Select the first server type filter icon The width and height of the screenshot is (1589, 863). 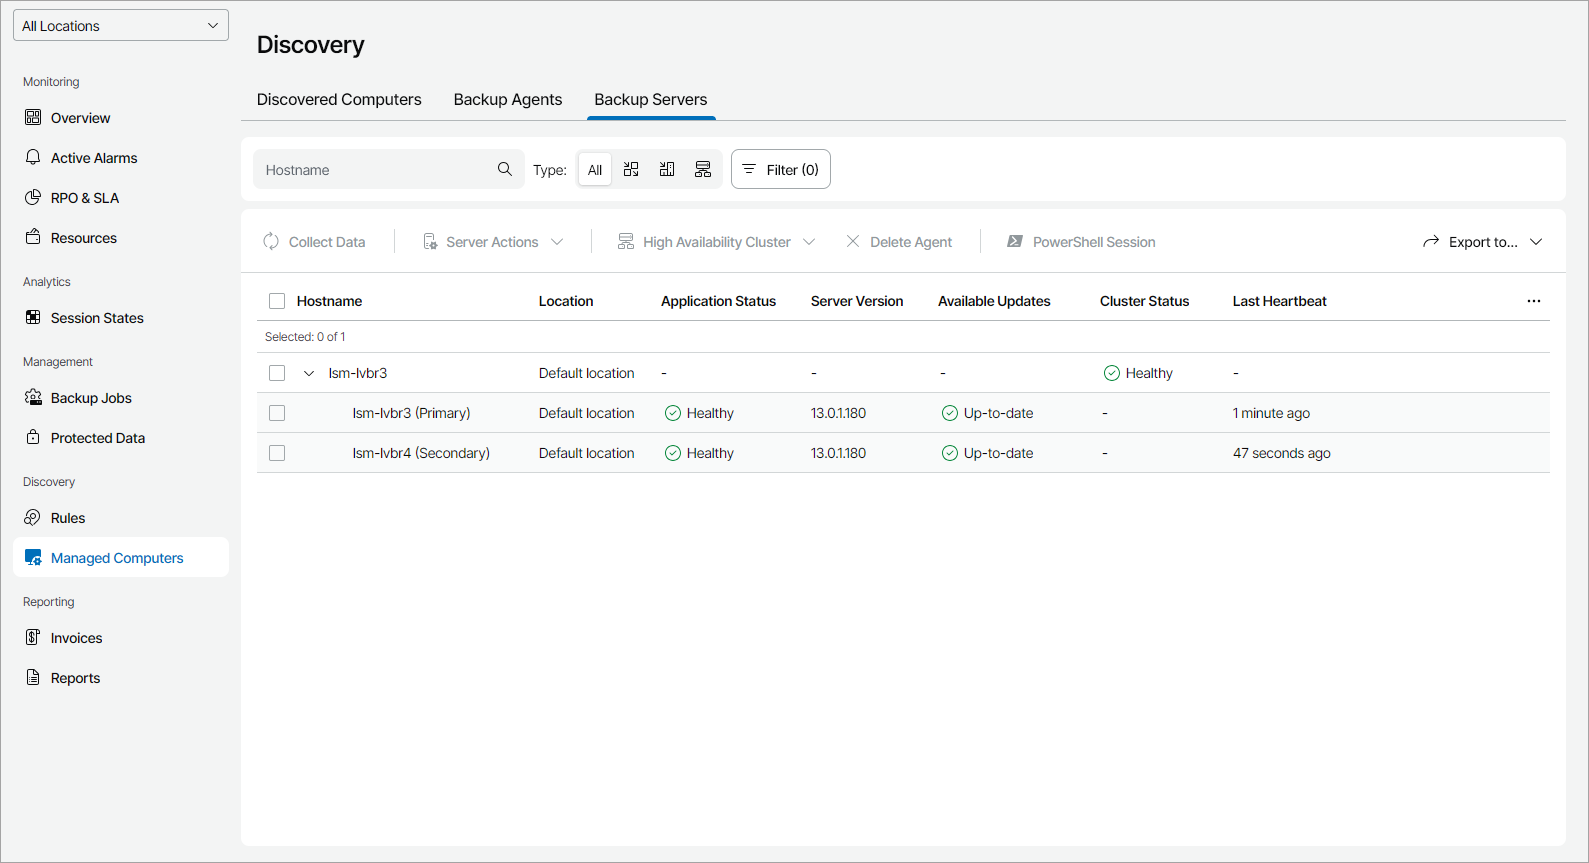point(631,169)
